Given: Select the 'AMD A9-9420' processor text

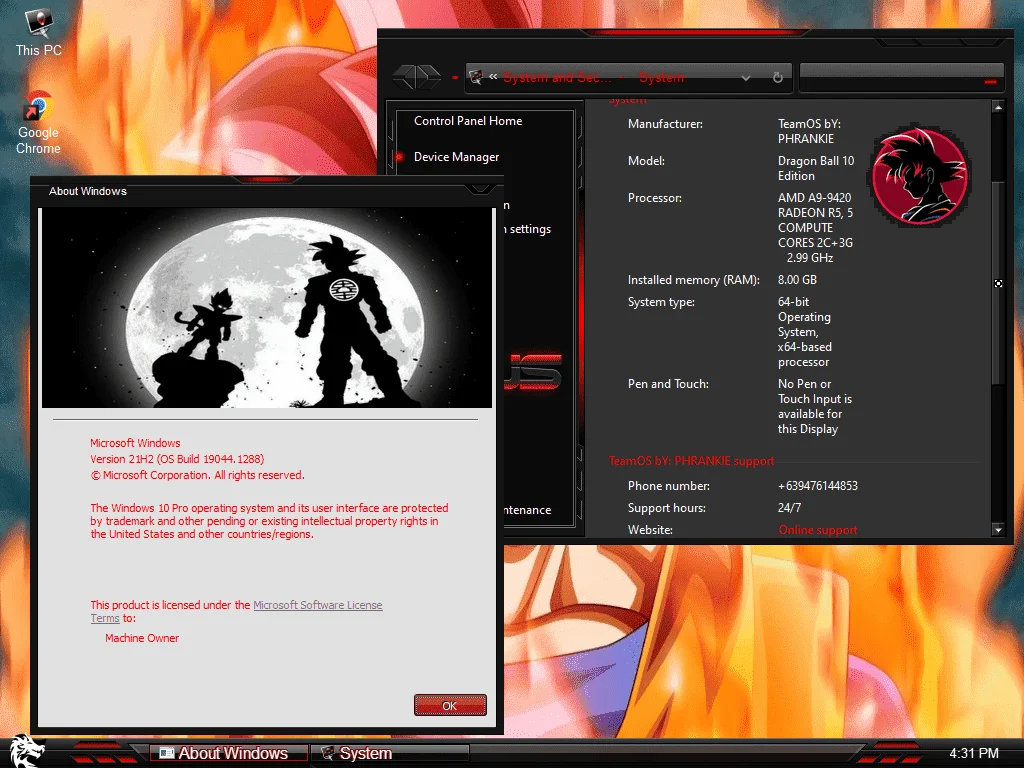Looking at the screenshot, I should click(814, 197).
